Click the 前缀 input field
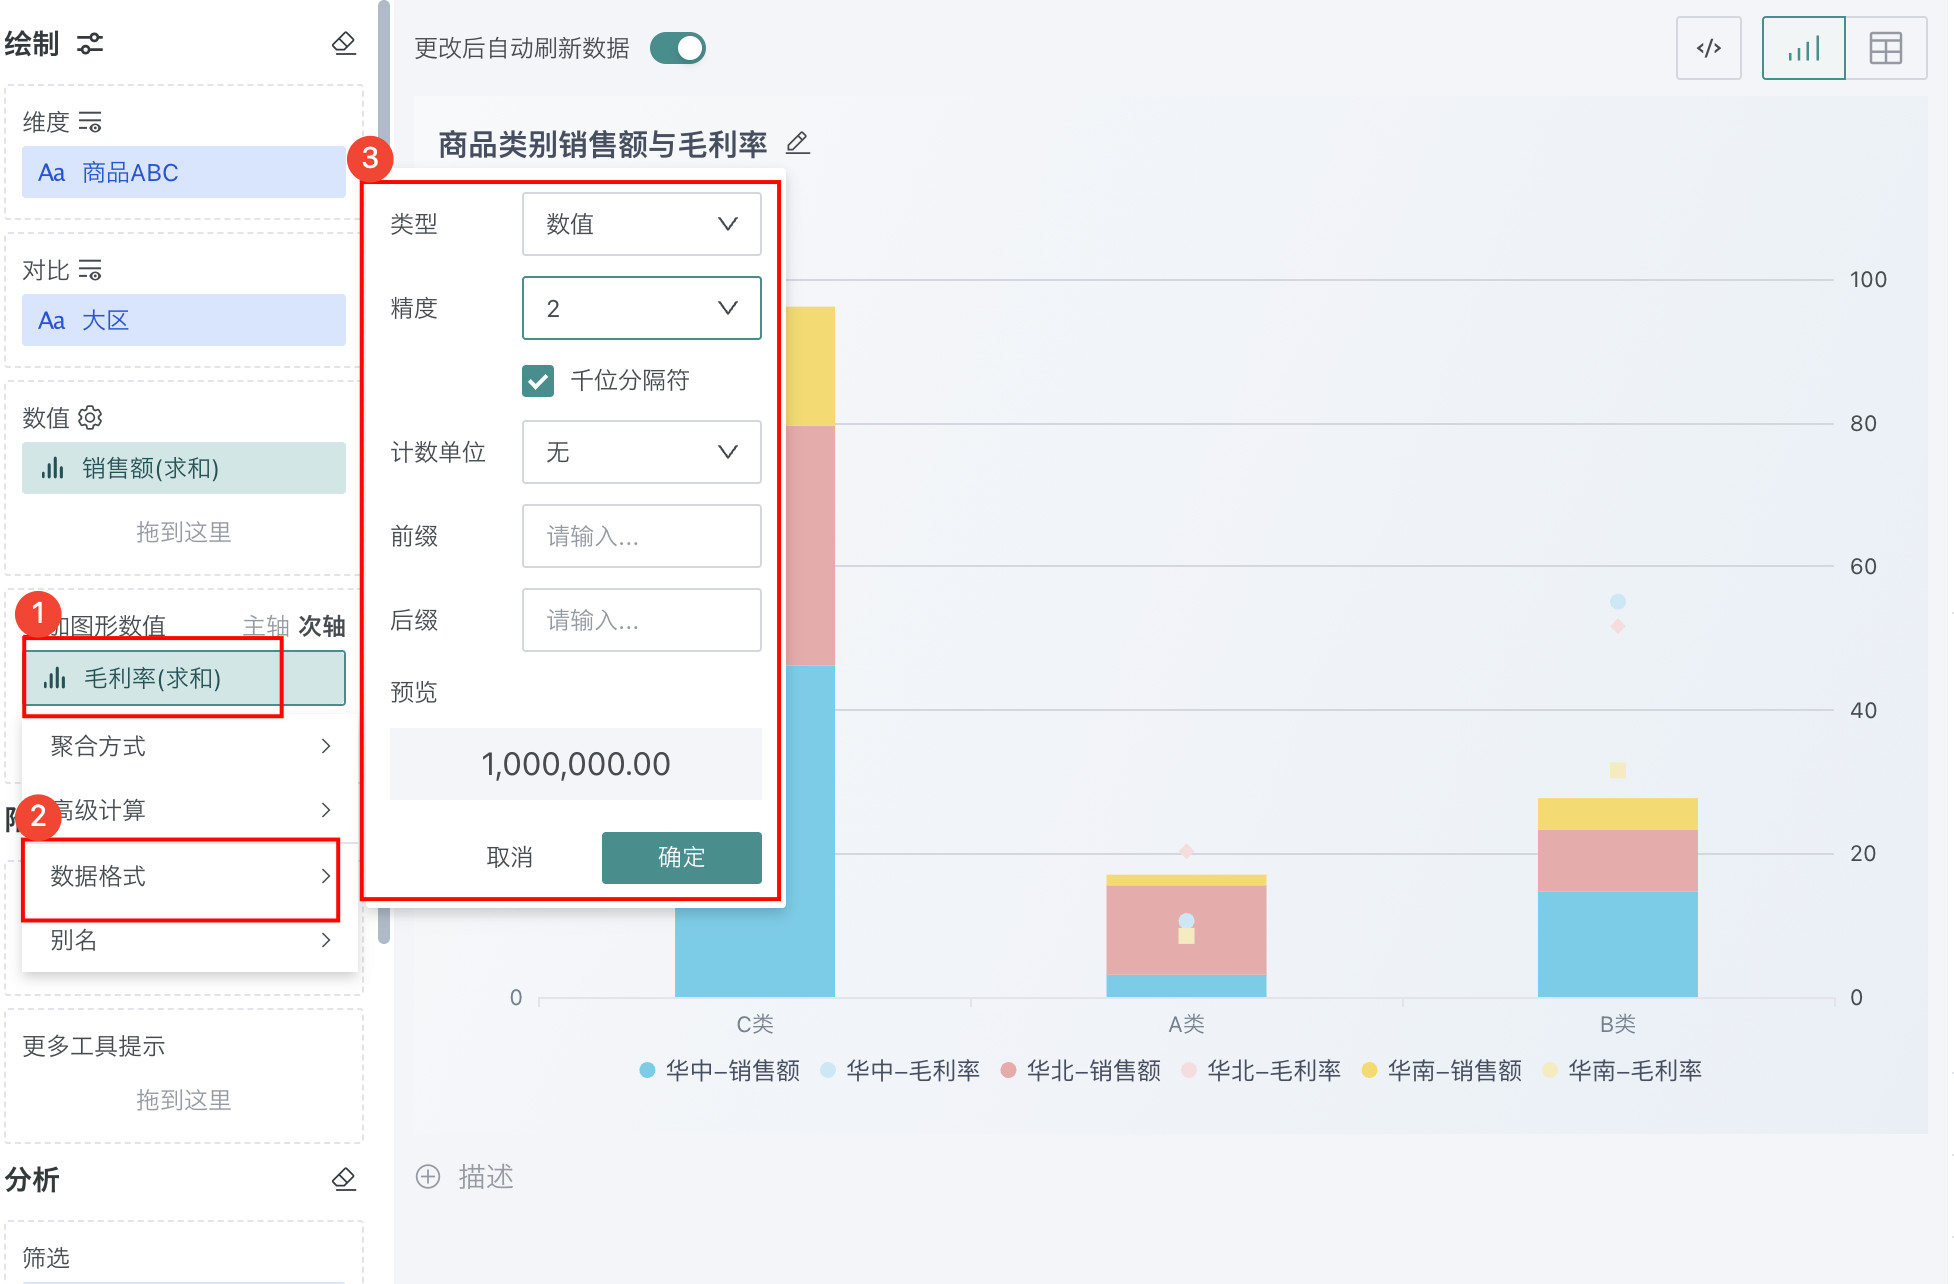Screen dimensions: 1954x1284 pyautogui.click(x=641, y=536)
